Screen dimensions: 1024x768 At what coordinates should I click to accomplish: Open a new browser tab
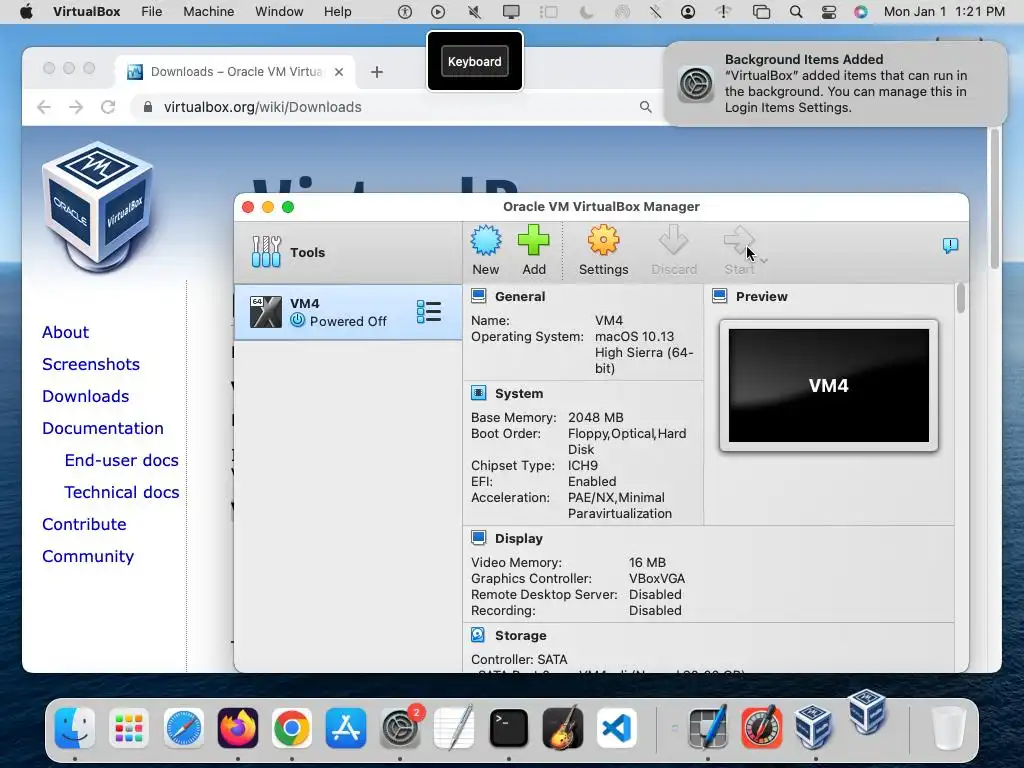pos(377,72)
